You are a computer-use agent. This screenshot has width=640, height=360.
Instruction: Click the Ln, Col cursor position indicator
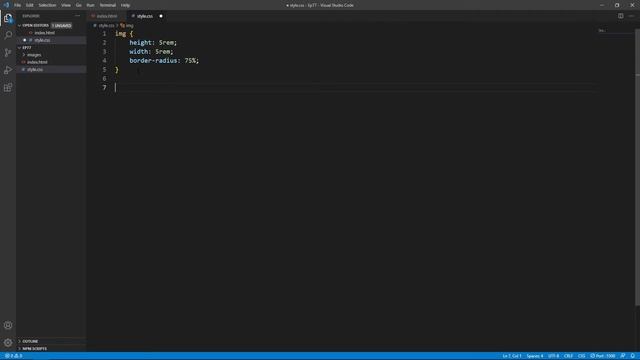[x=511, y=356]
